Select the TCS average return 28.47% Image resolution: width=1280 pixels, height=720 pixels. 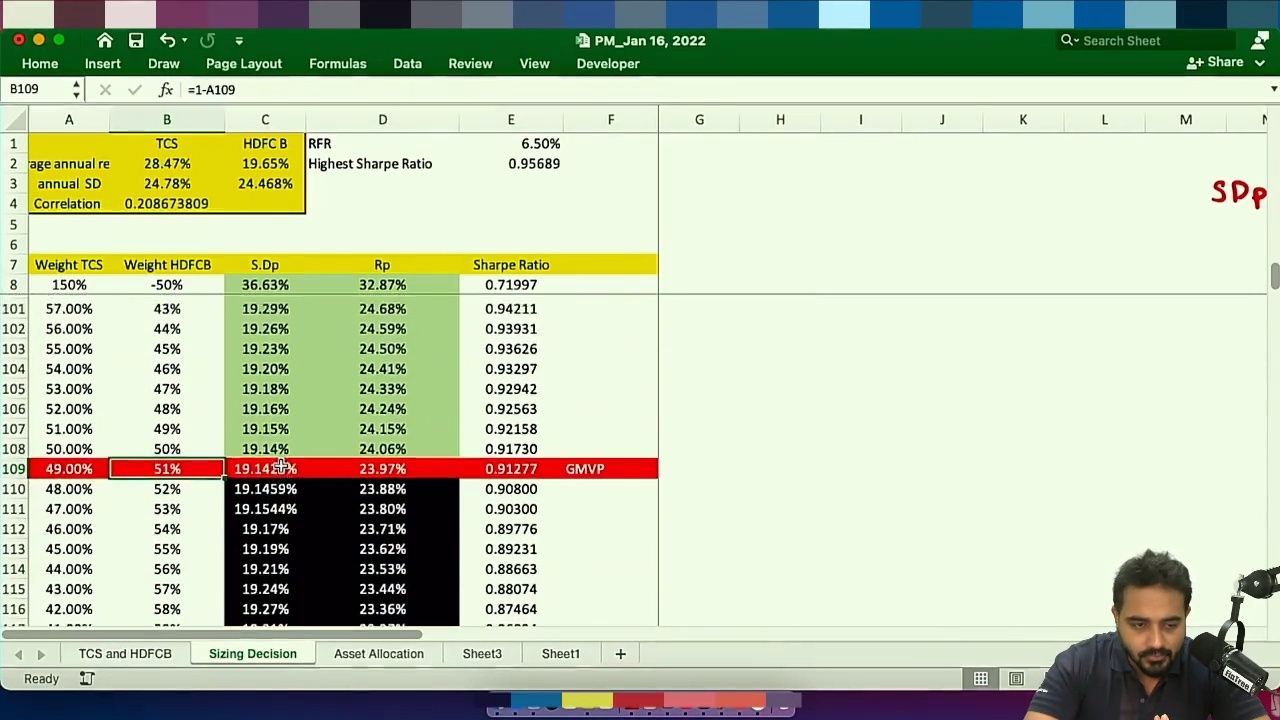click(167, 164)
